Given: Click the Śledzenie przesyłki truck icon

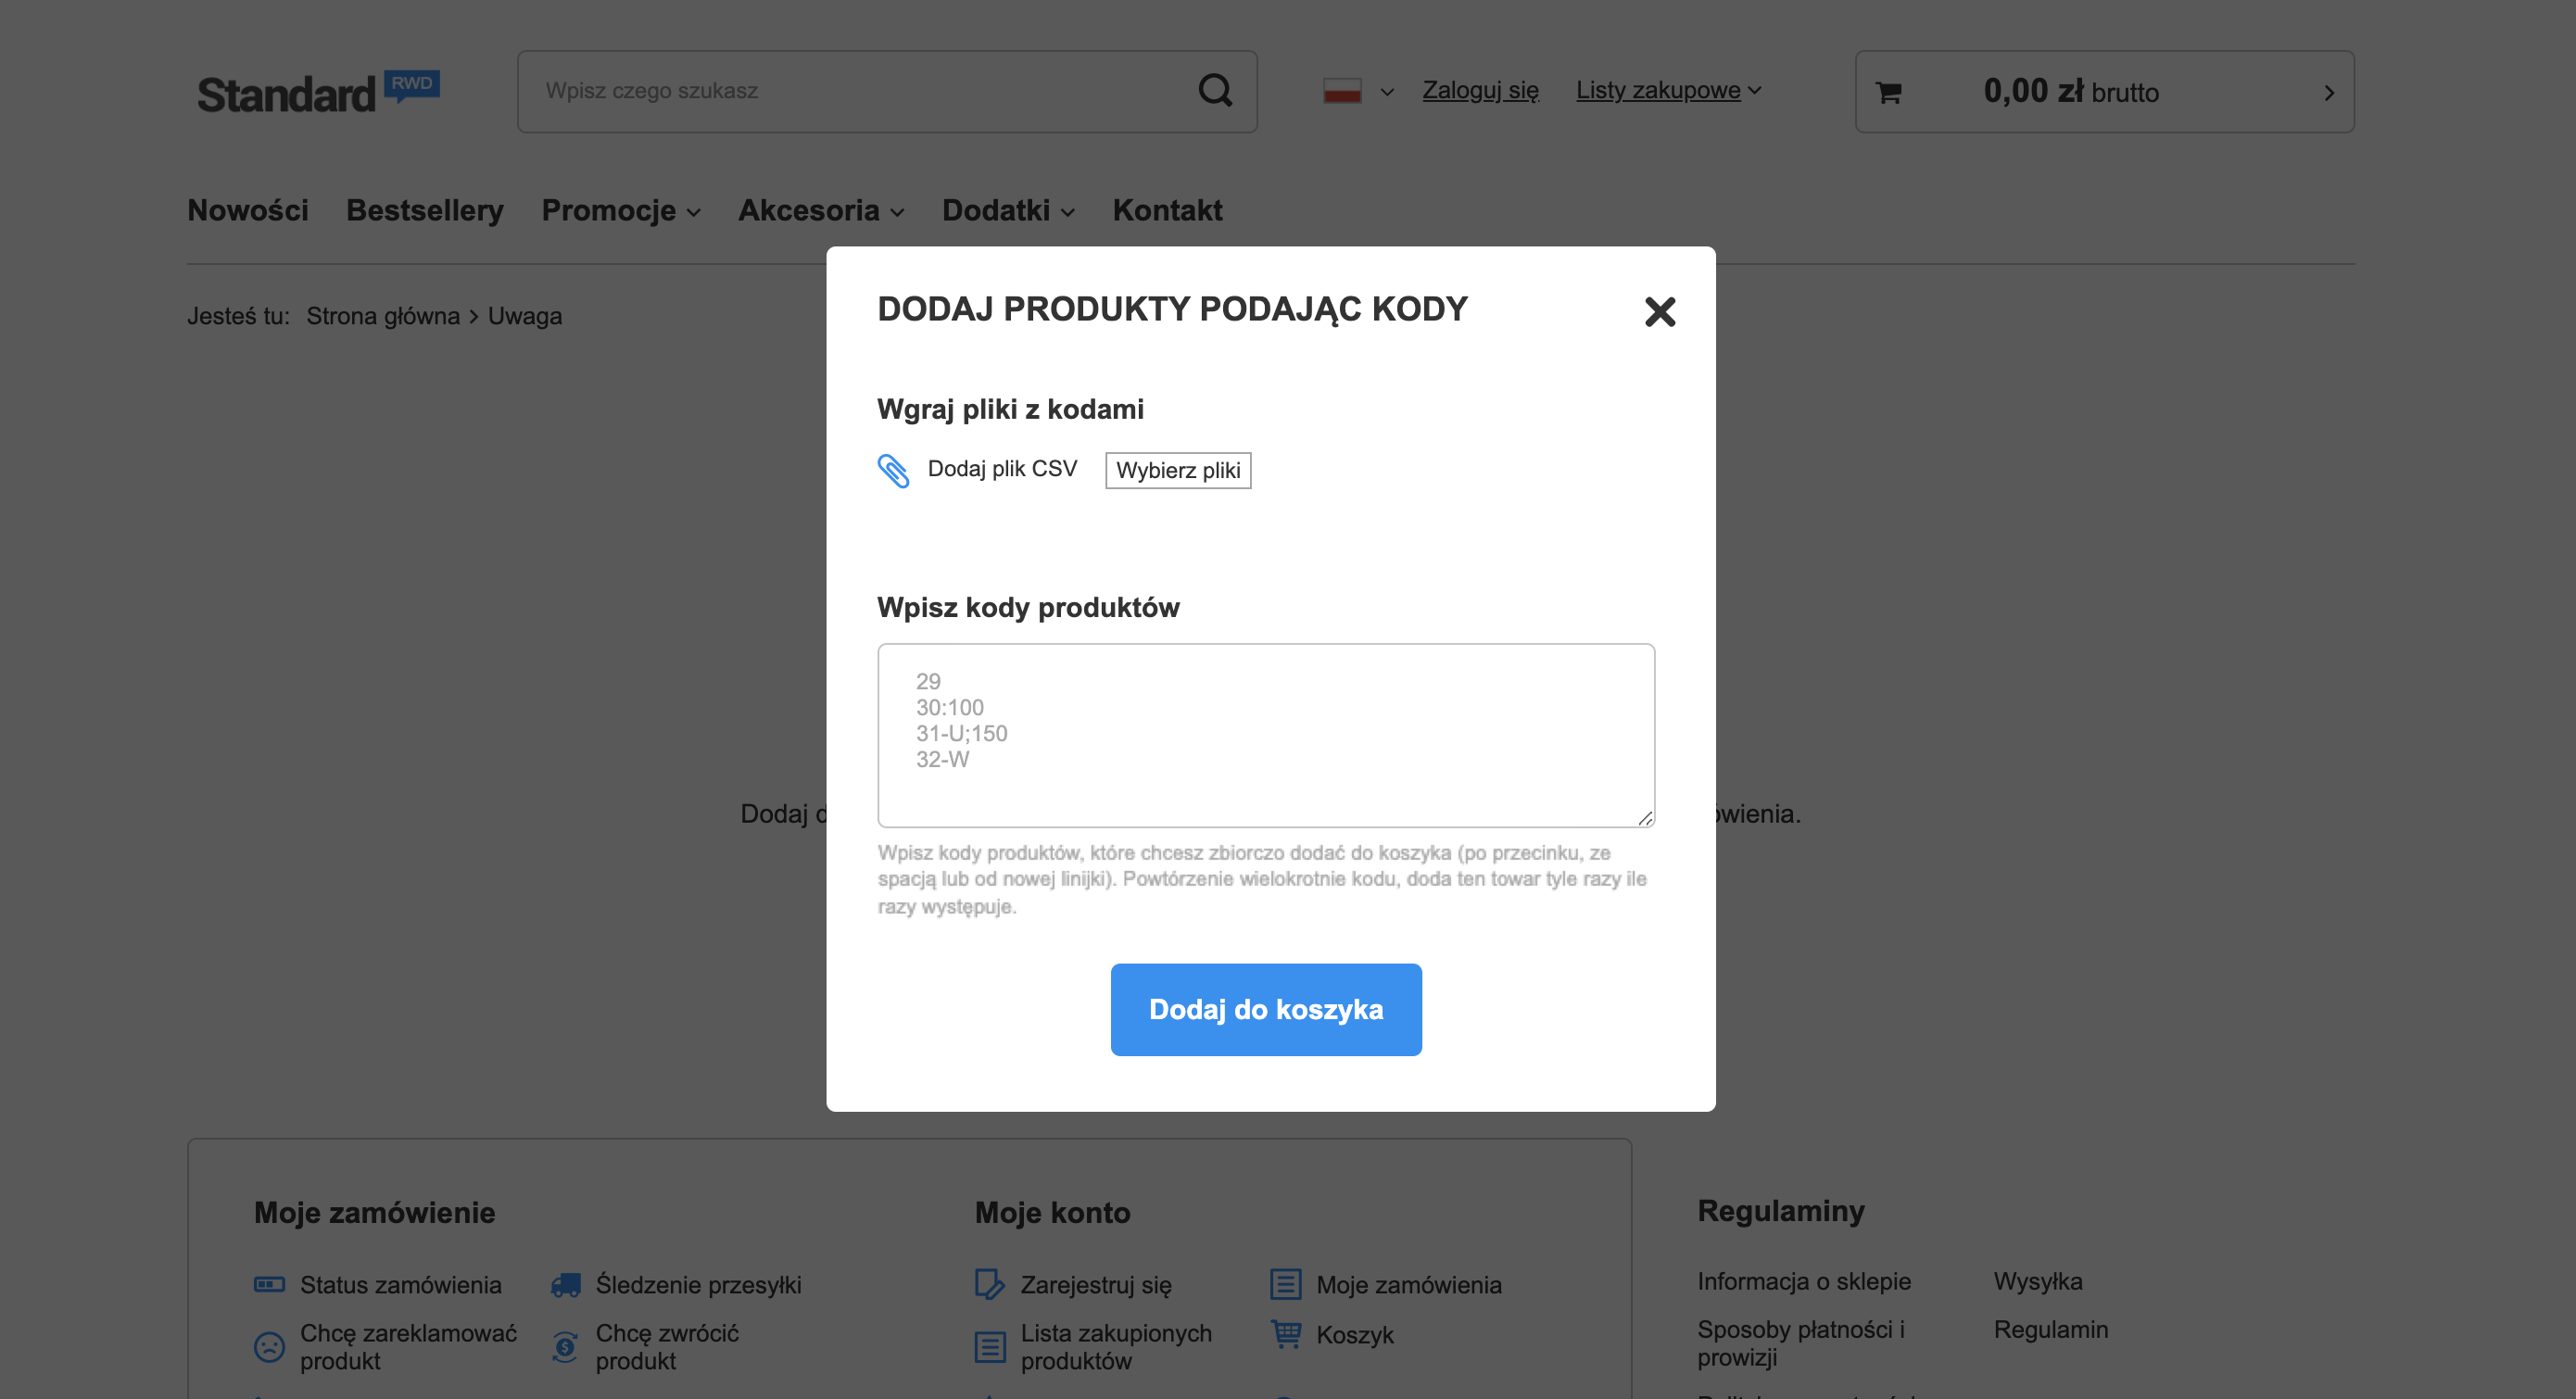Looking at the screenshot, I should 566,1285.
